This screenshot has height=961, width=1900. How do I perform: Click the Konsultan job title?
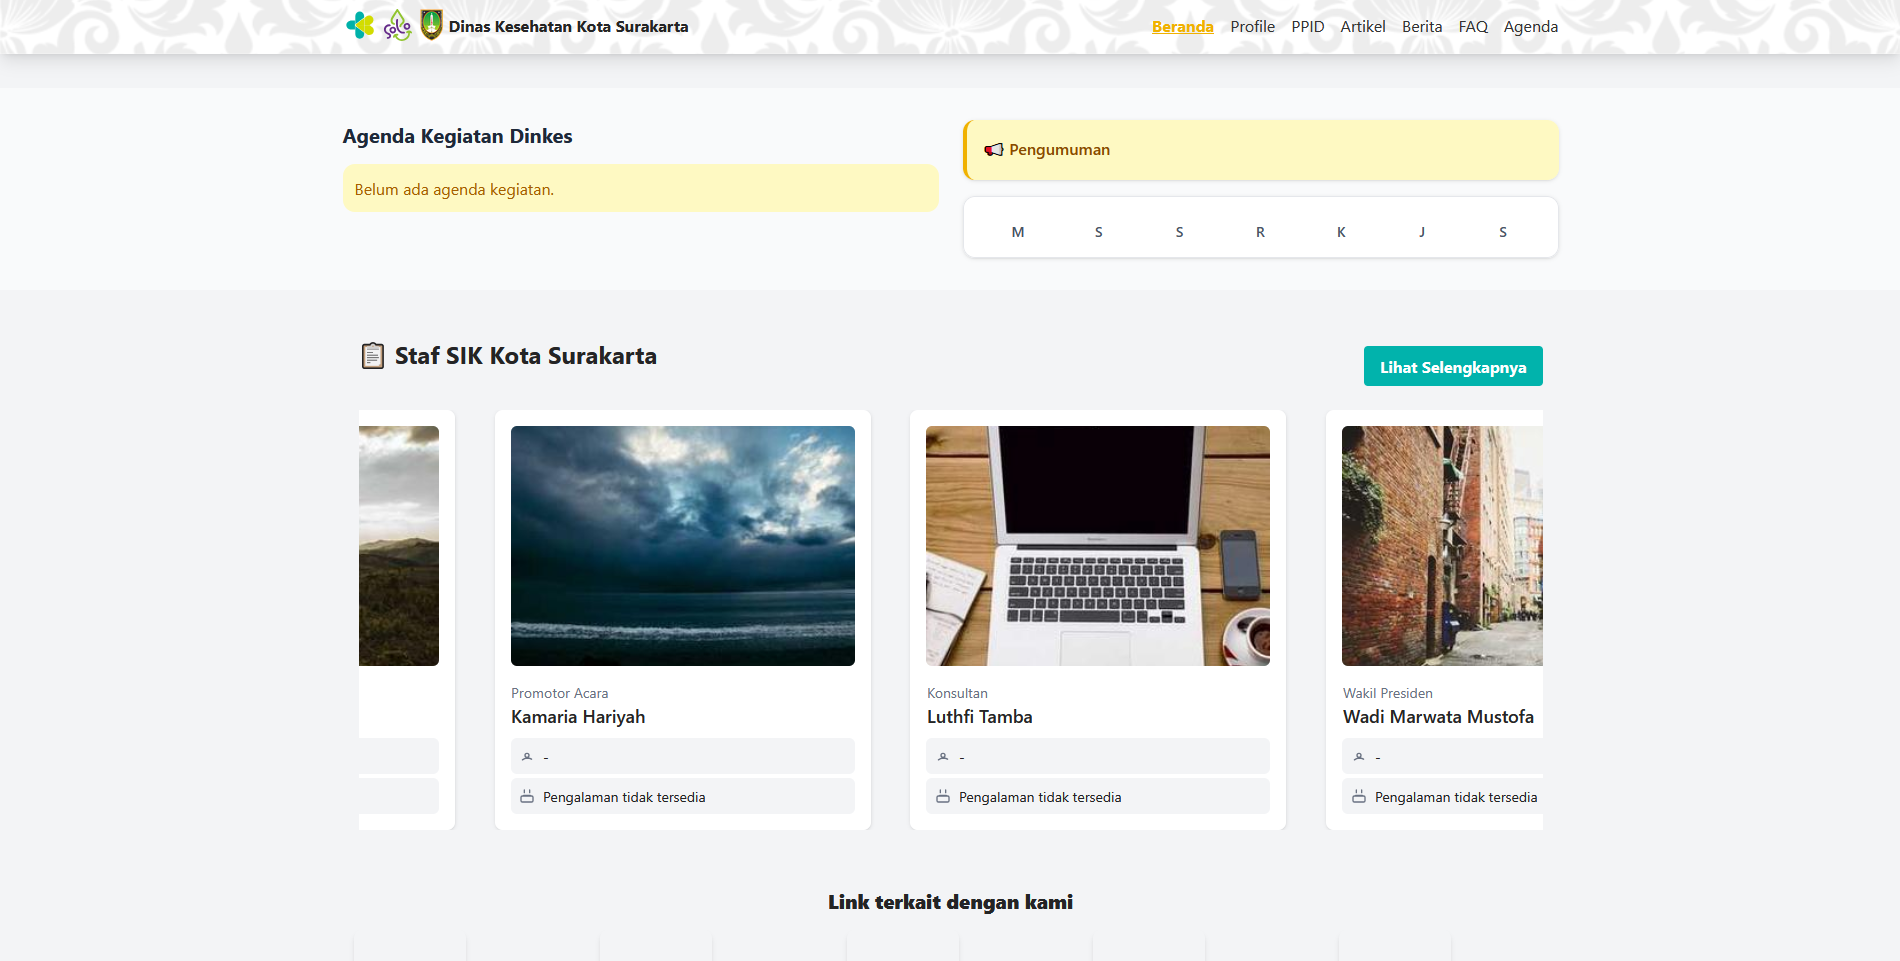point(957,693)
